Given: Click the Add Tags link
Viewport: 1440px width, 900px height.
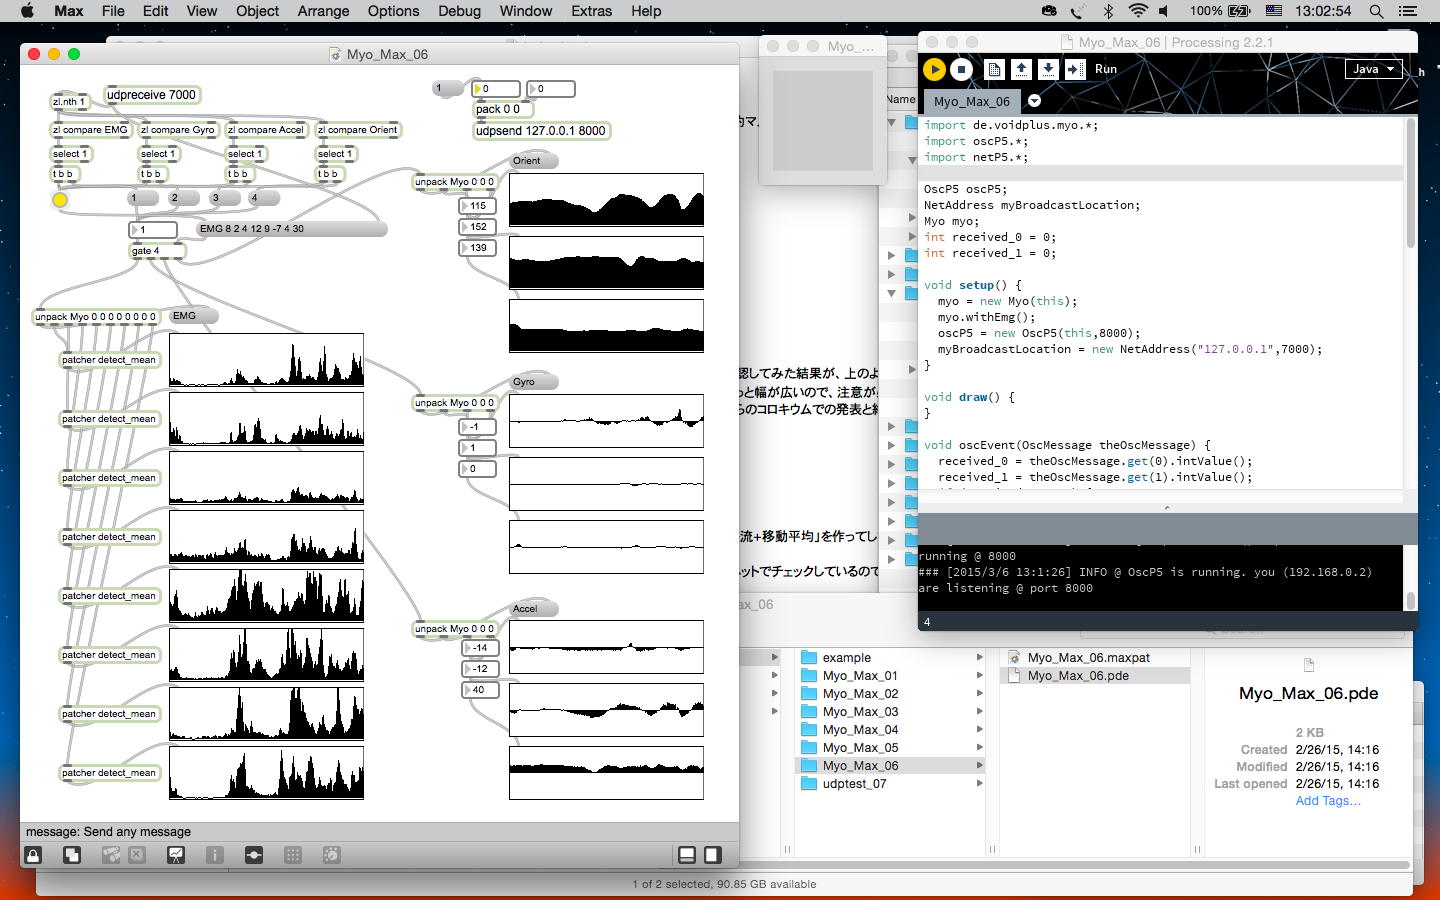Looking at the screenshot, I should coord(1327,801).
